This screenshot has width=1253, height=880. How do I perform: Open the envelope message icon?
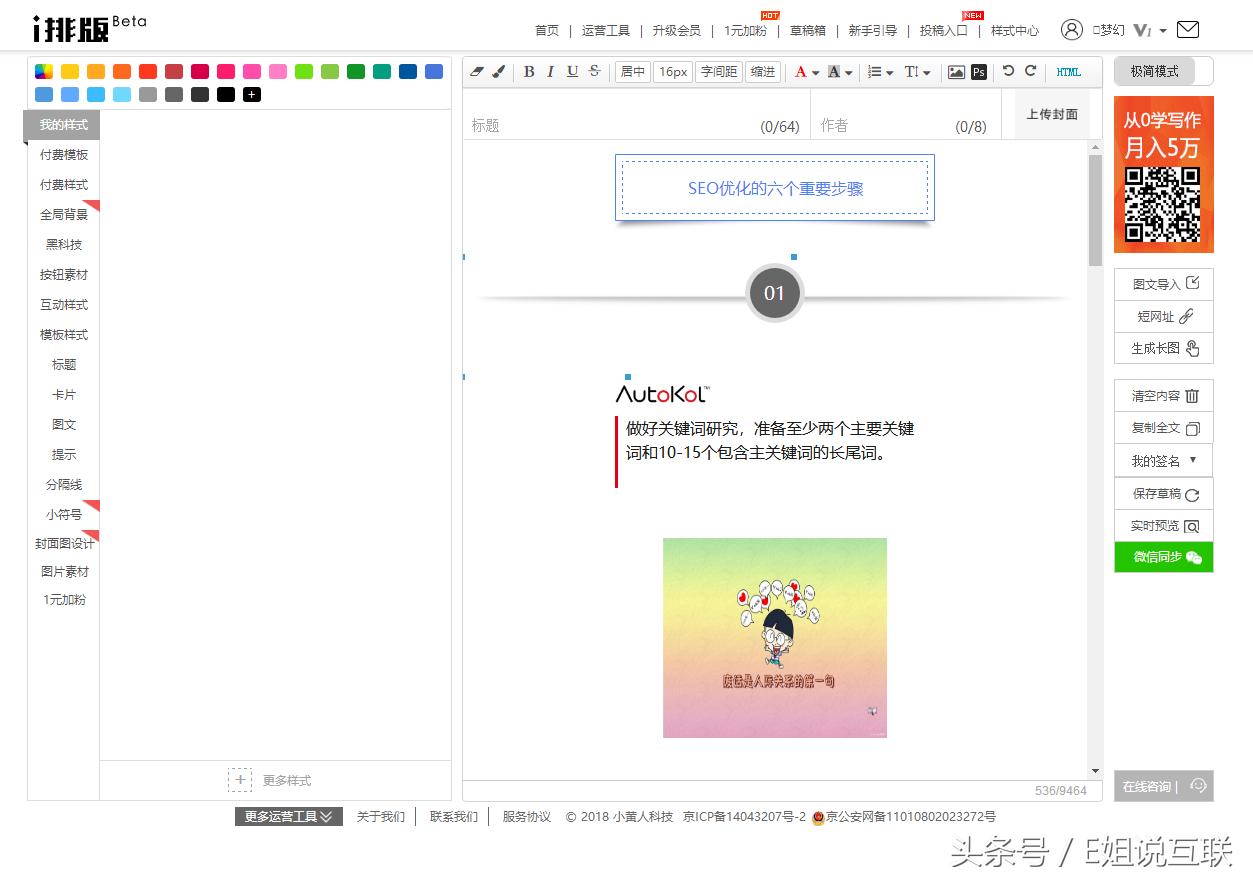(1188, 30)
